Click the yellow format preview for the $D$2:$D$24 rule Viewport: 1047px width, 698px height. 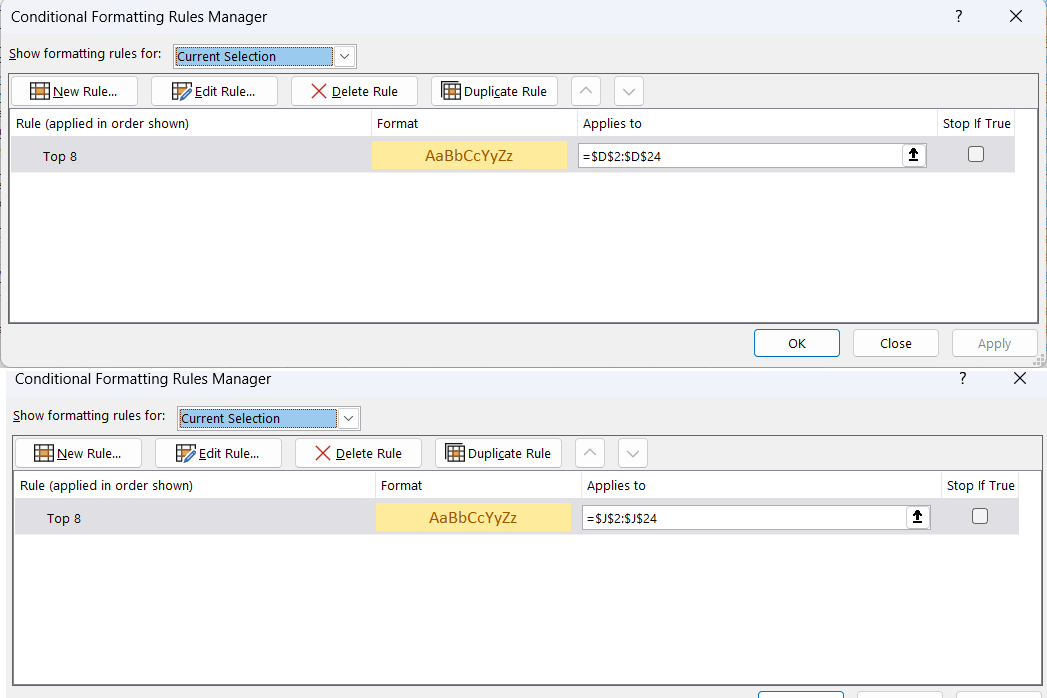coord(469,156)
